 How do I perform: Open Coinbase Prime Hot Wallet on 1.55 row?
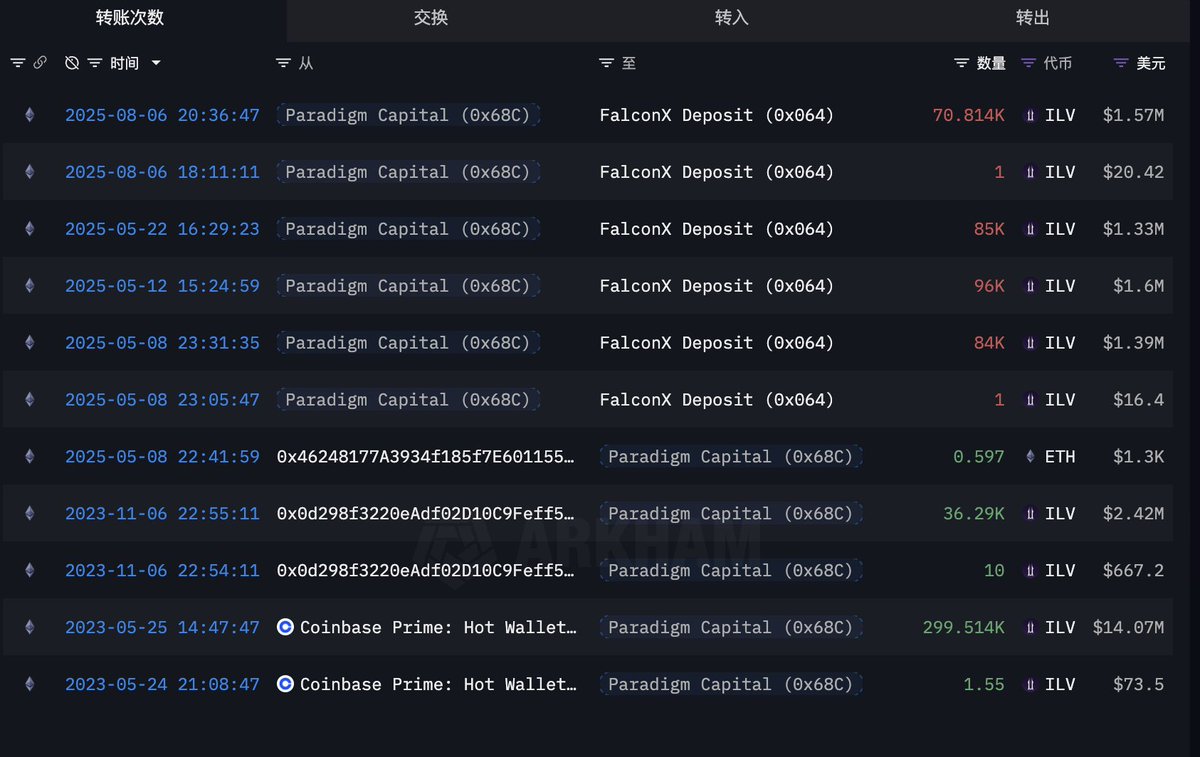coord(439,685)
